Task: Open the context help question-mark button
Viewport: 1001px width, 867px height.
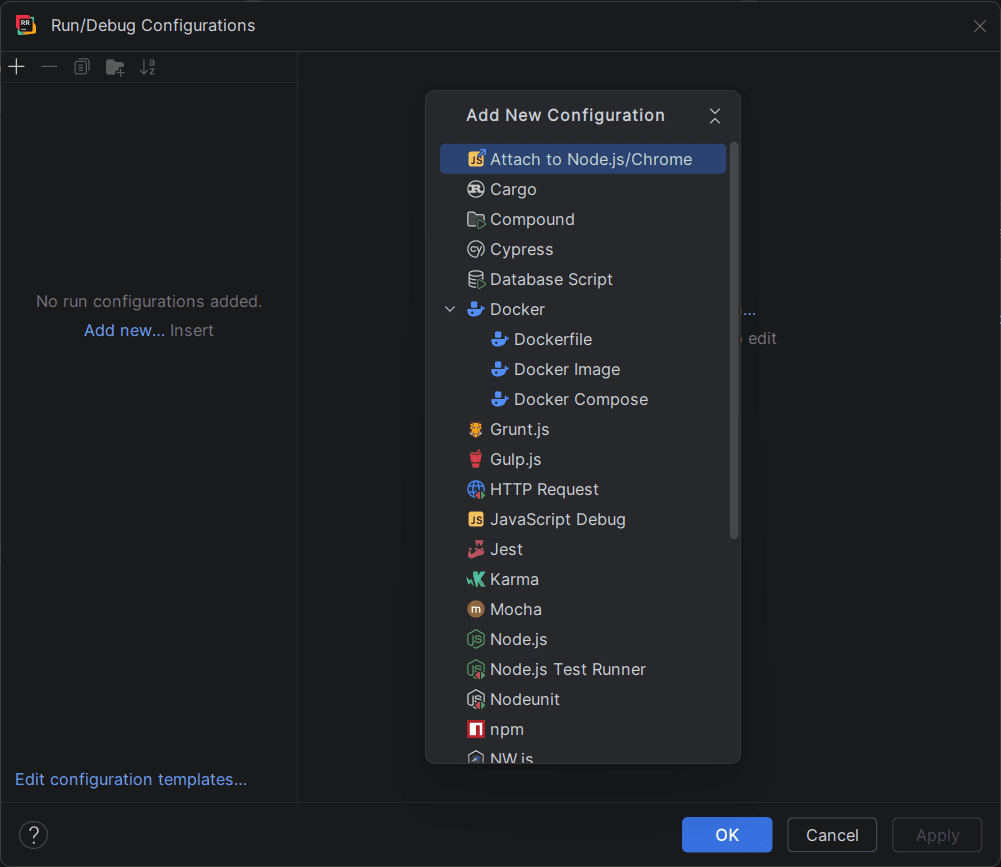Action: point(33,835)
